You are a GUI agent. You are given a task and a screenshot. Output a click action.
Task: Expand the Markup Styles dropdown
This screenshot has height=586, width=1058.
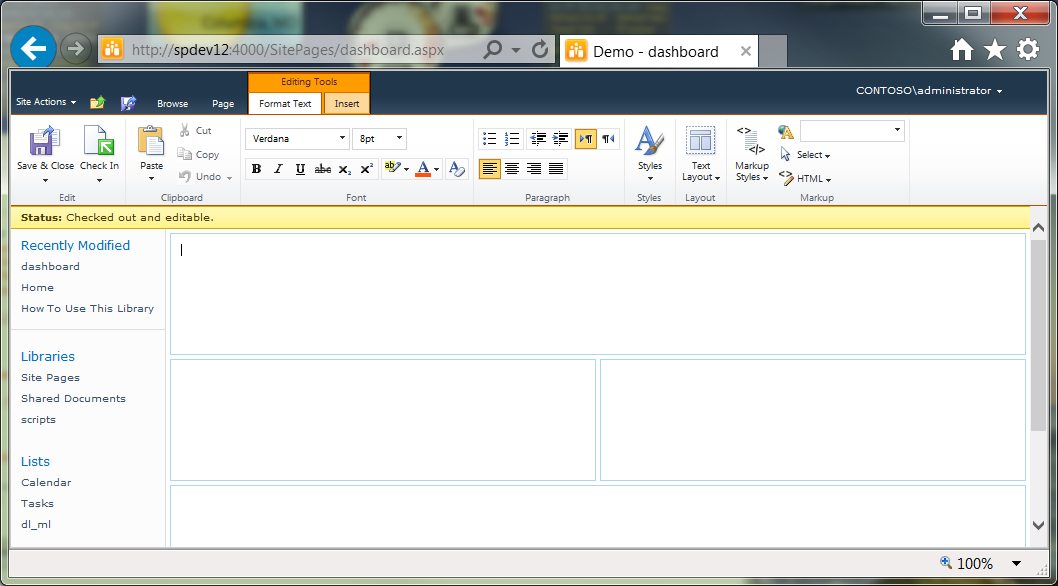[752, 171]
